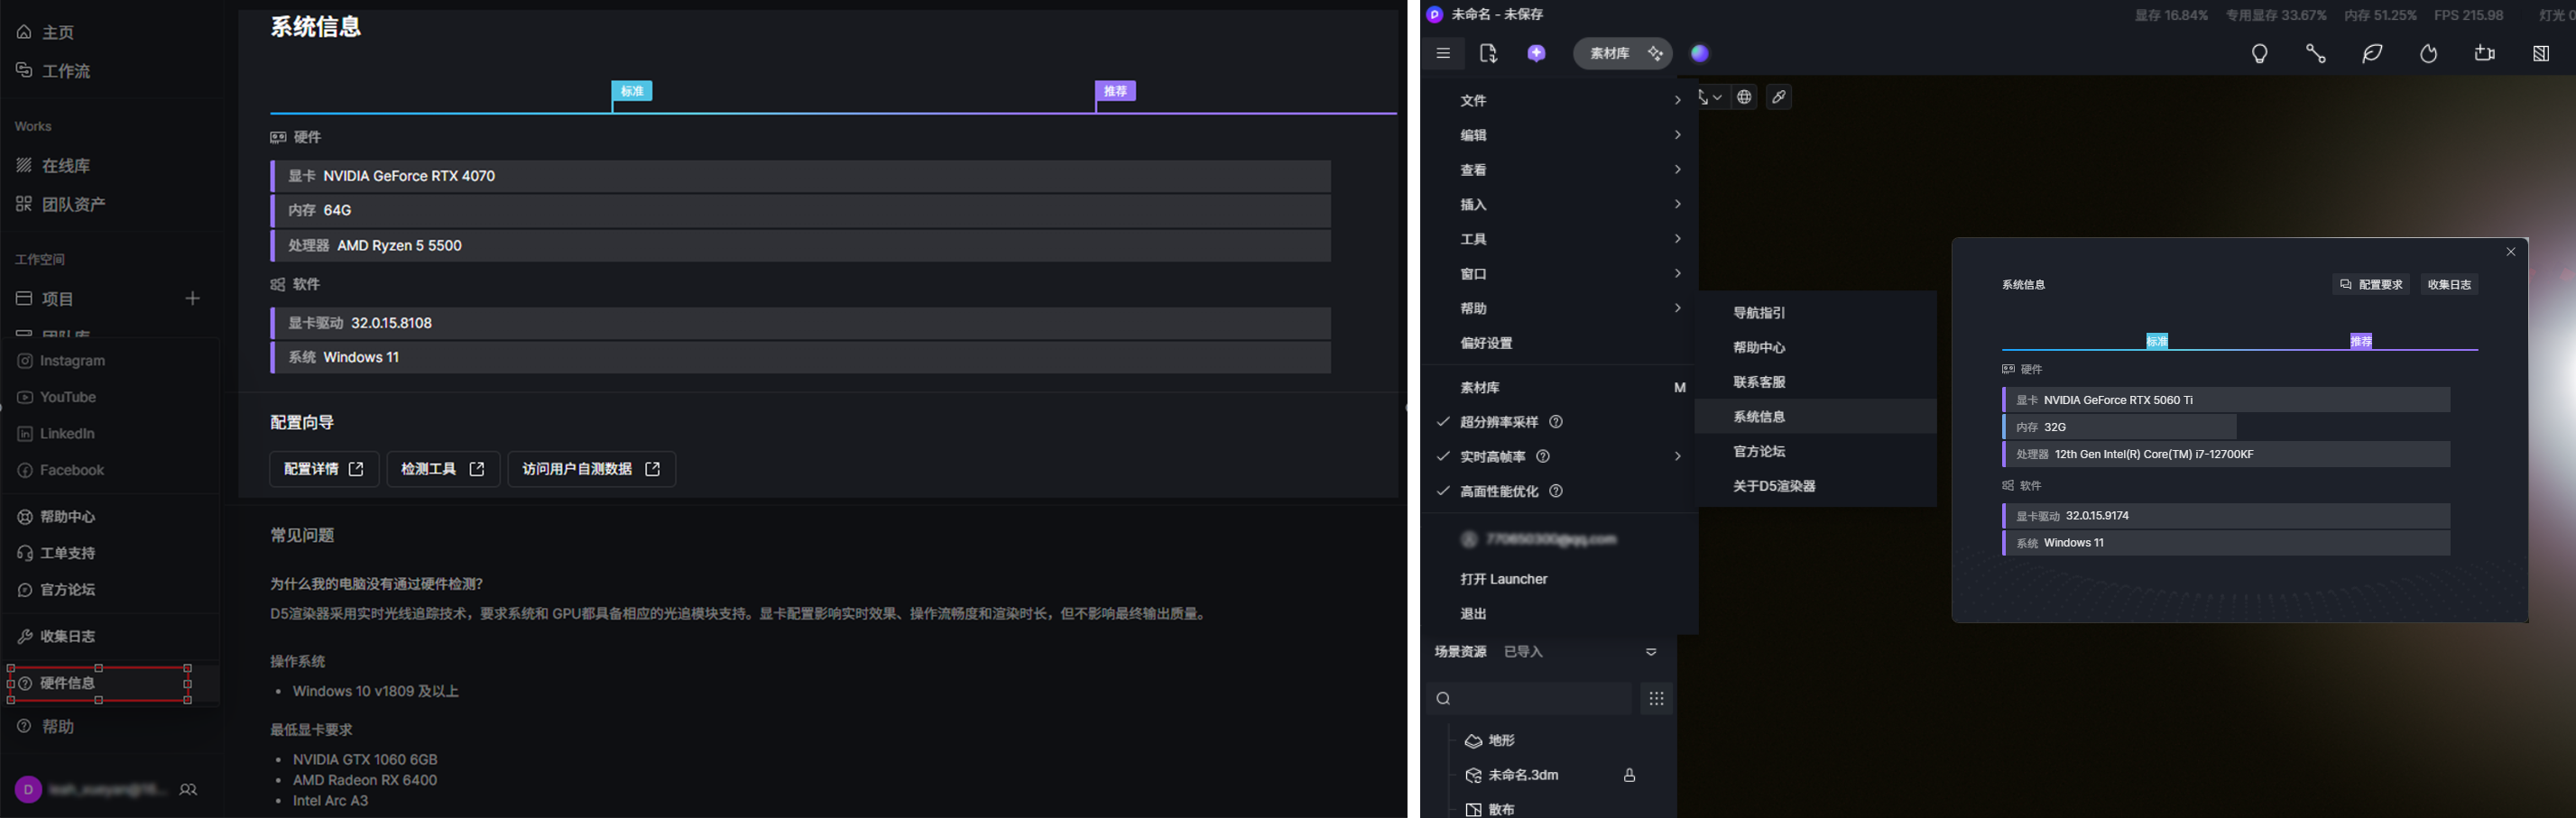
Task: Open the 访问用户自测数据 external link
Action: point(592,469)
